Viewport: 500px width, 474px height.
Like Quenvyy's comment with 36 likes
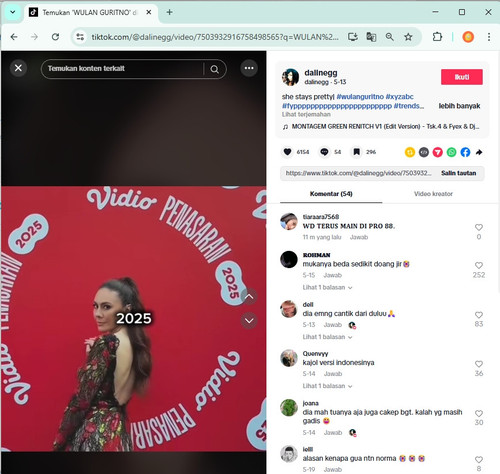(x=479, y=364)
